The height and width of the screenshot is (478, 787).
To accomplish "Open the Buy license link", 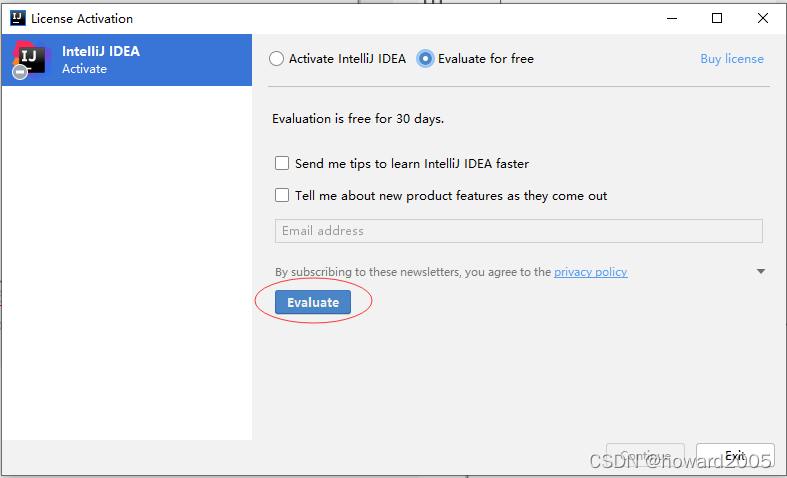I will pos(732,59).
